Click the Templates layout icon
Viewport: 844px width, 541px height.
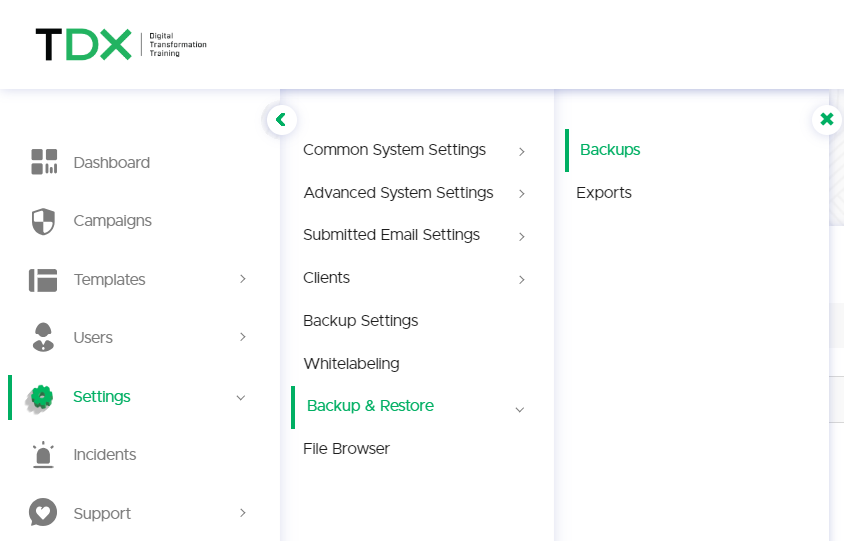tap(43, 280)
